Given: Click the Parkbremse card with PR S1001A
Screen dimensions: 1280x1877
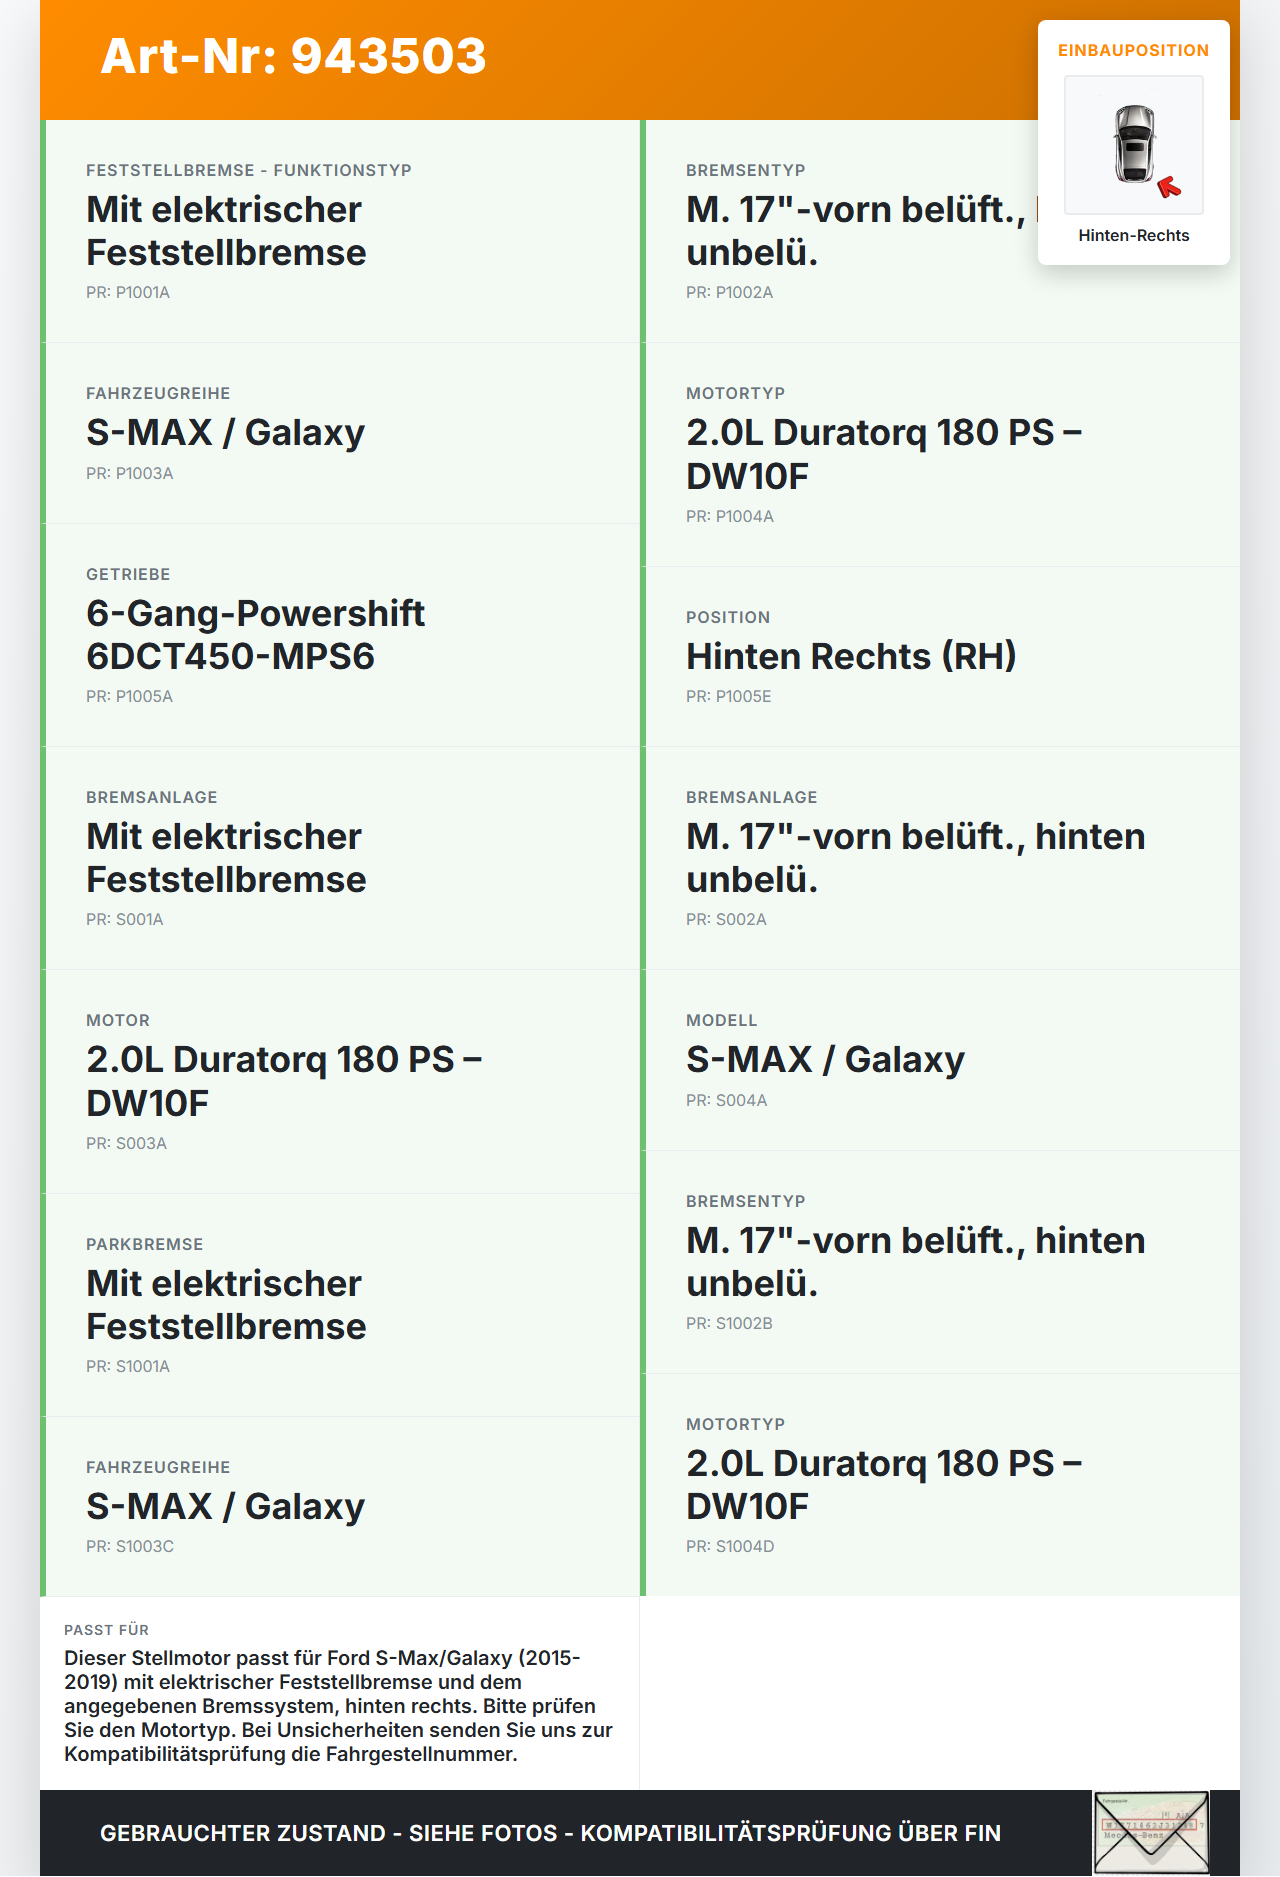Looking at the screenshot, I should point(340,1305).
